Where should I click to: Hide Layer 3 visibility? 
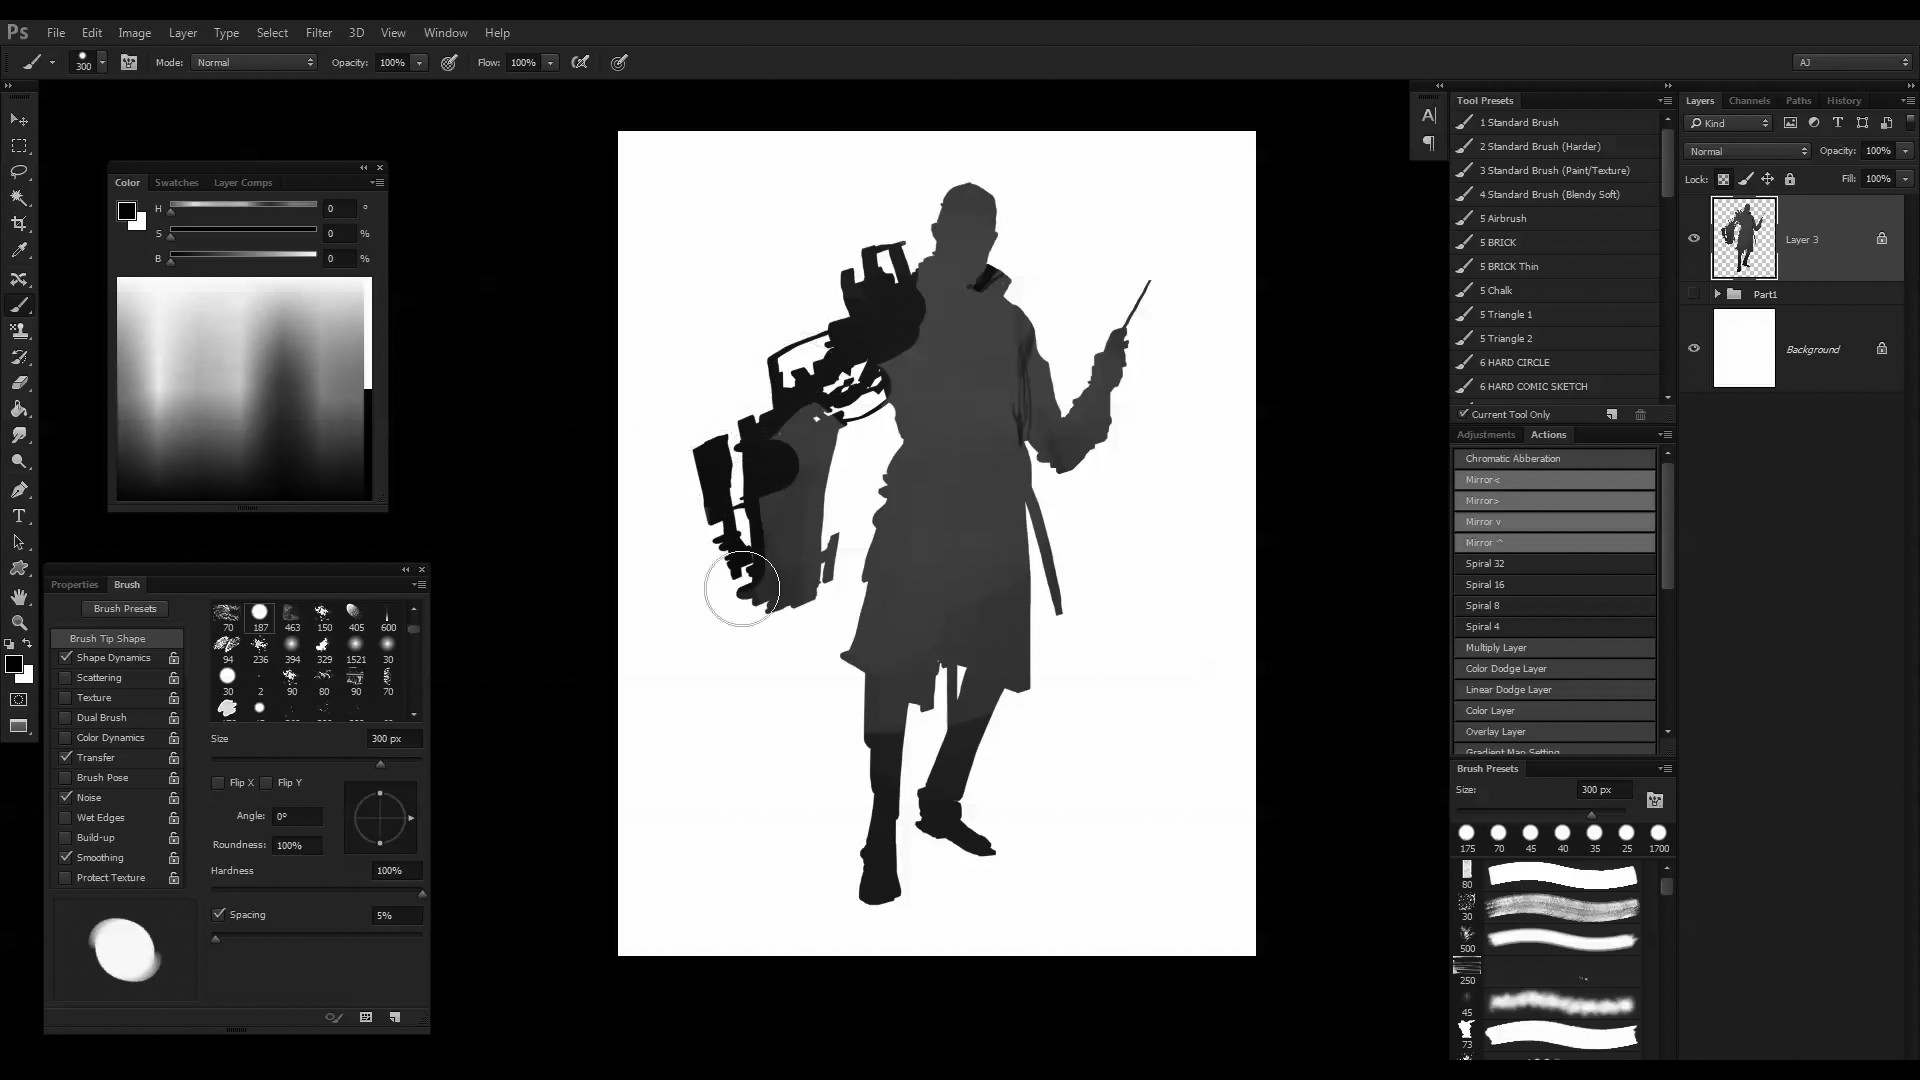coord(1694,239)
